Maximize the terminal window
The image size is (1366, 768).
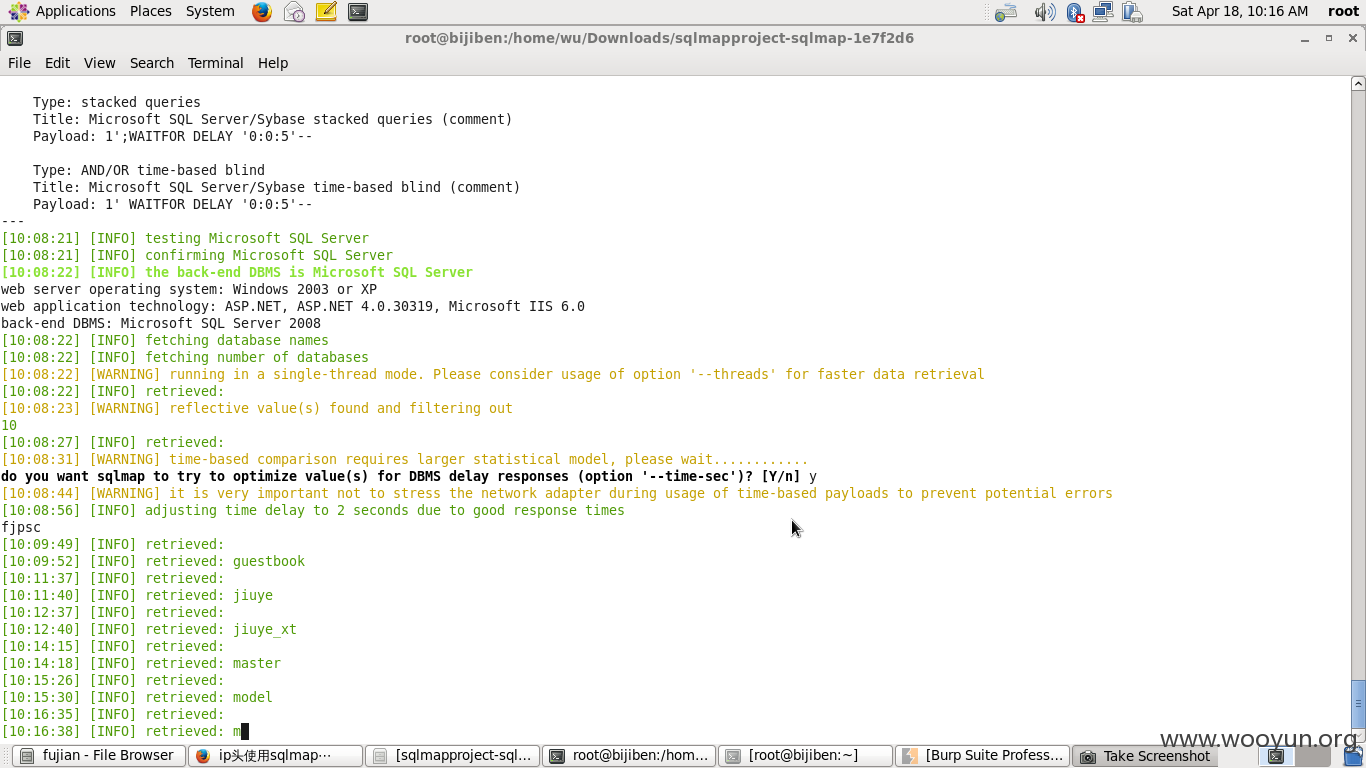tap(1329, 38)
